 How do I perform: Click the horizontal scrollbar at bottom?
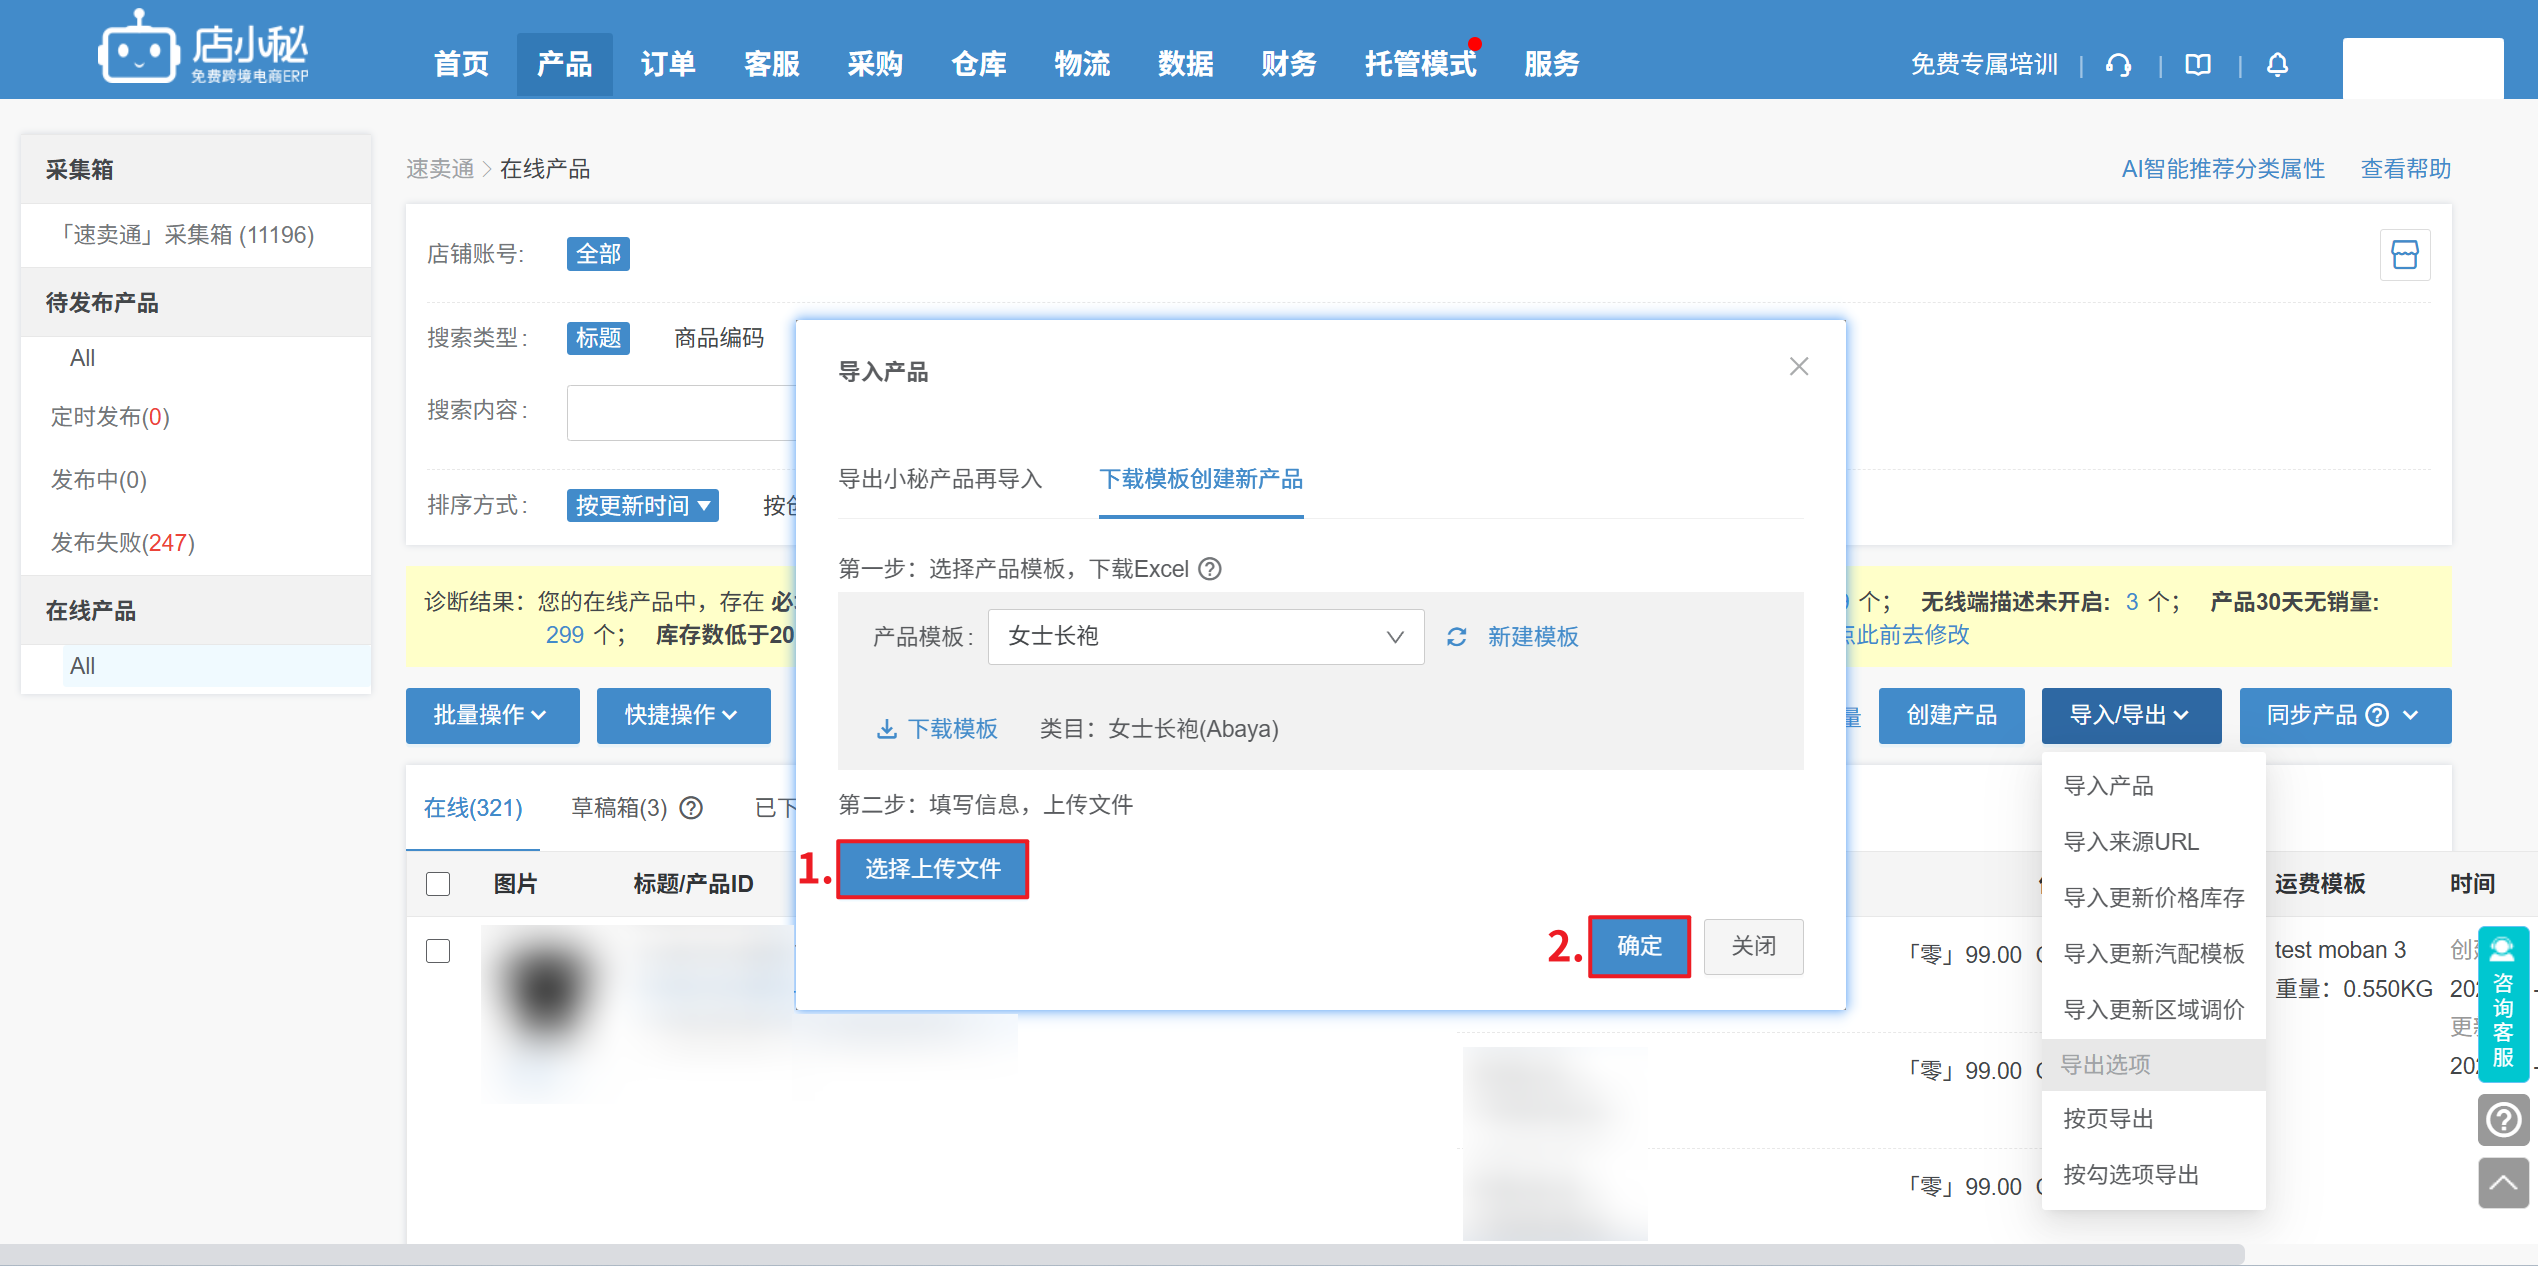1120,1254
